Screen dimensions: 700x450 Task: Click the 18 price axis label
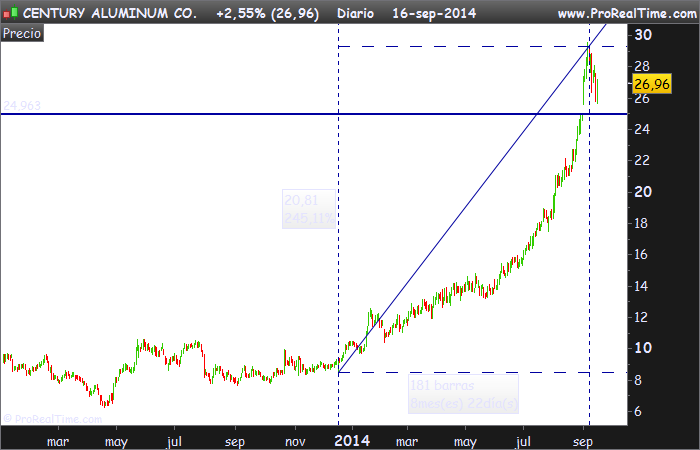coord(642,223)
